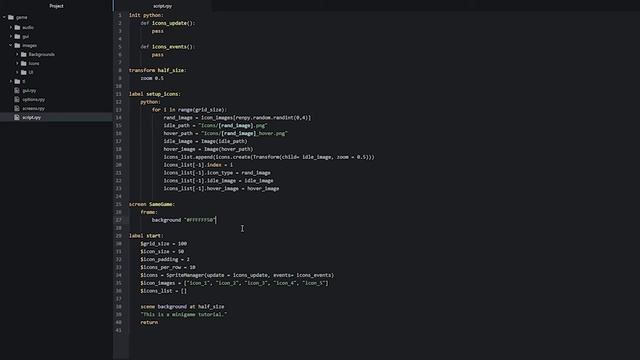Click the images folder icon
Image resolution: width=640 pixels, height=360 pixels.
(x=17, y=45)
